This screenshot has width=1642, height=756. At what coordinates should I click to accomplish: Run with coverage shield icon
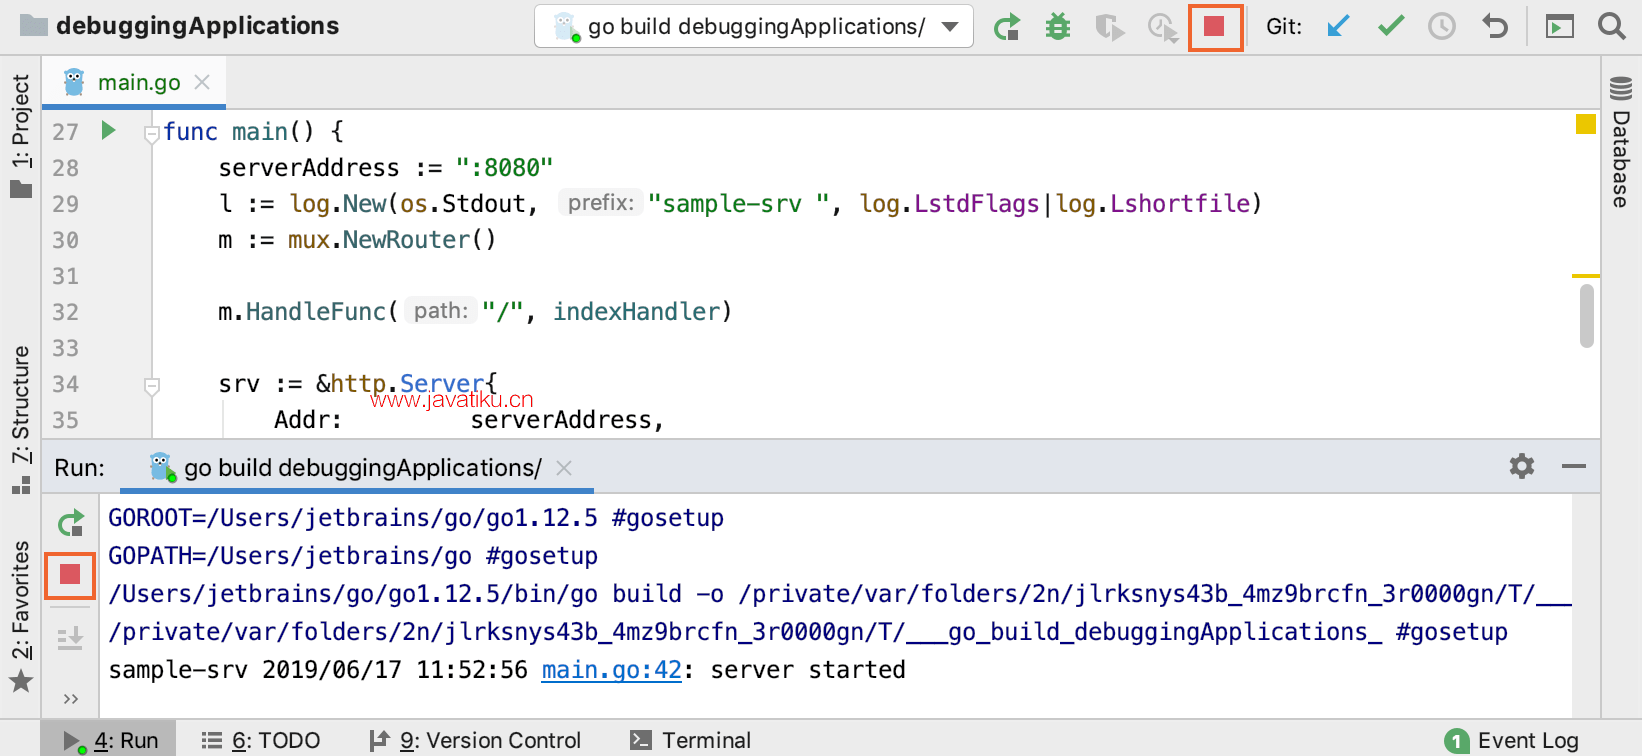1109,27
